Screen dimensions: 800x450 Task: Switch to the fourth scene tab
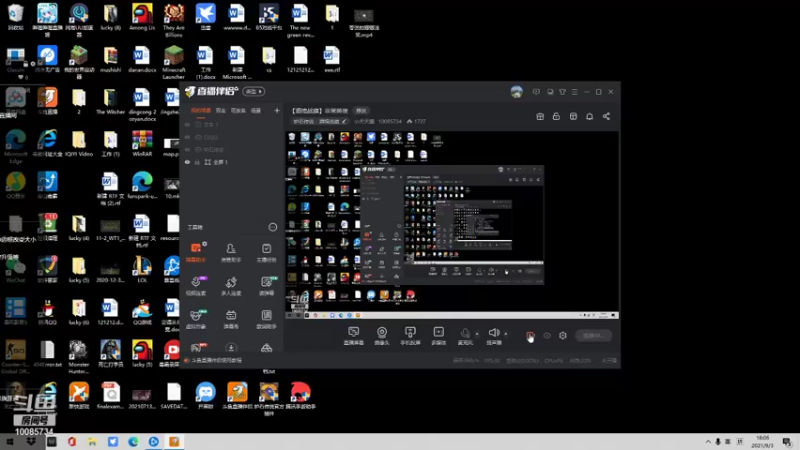pos(256,111)
